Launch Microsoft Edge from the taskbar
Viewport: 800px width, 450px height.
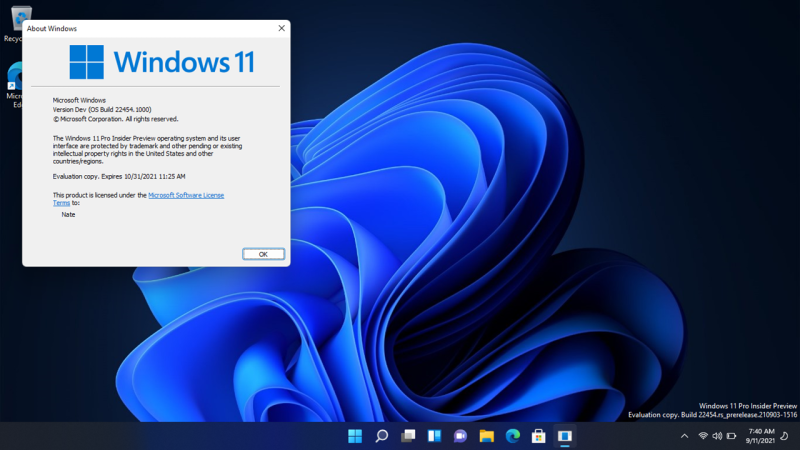[x=513, y=436]
